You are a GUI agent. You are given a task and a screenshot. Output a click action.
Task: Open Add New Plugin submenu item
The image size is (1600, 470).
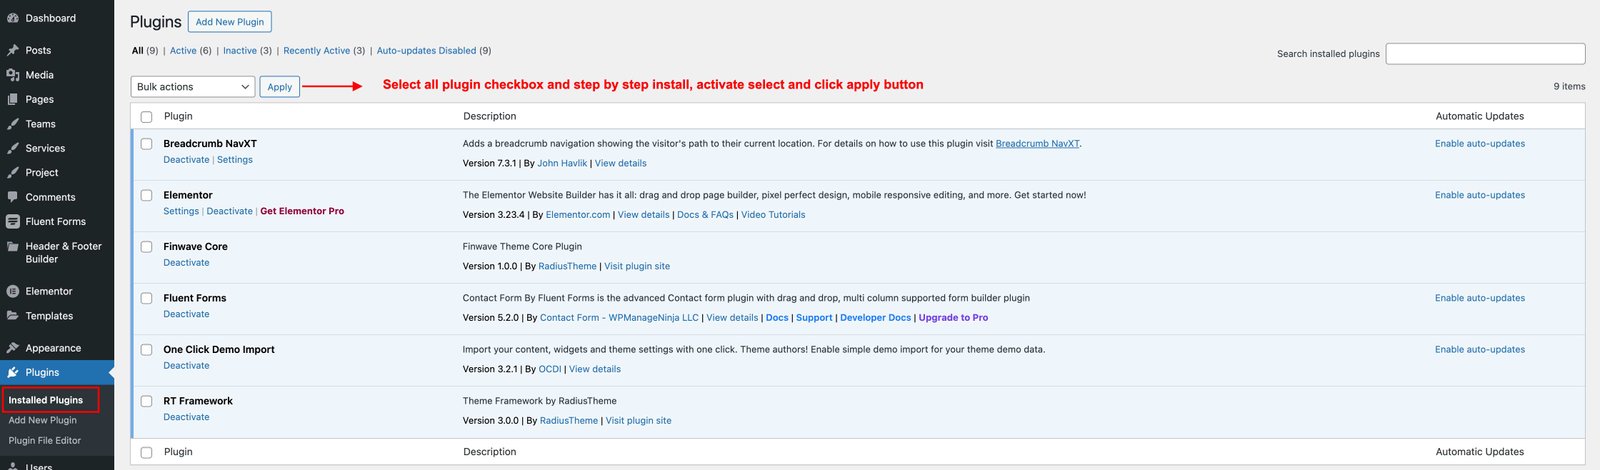pyautogui.click(x=43, y=420)
